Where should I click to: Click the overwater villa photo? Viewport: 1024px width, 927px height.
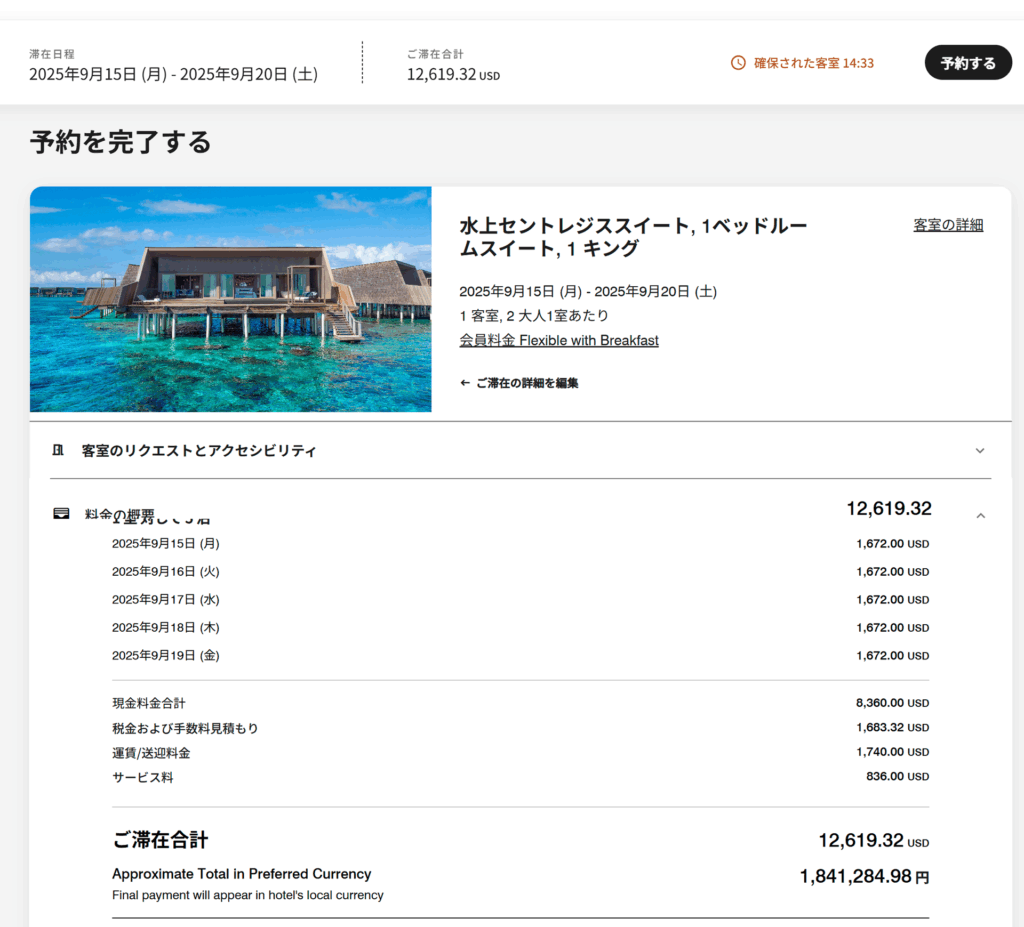230,299
